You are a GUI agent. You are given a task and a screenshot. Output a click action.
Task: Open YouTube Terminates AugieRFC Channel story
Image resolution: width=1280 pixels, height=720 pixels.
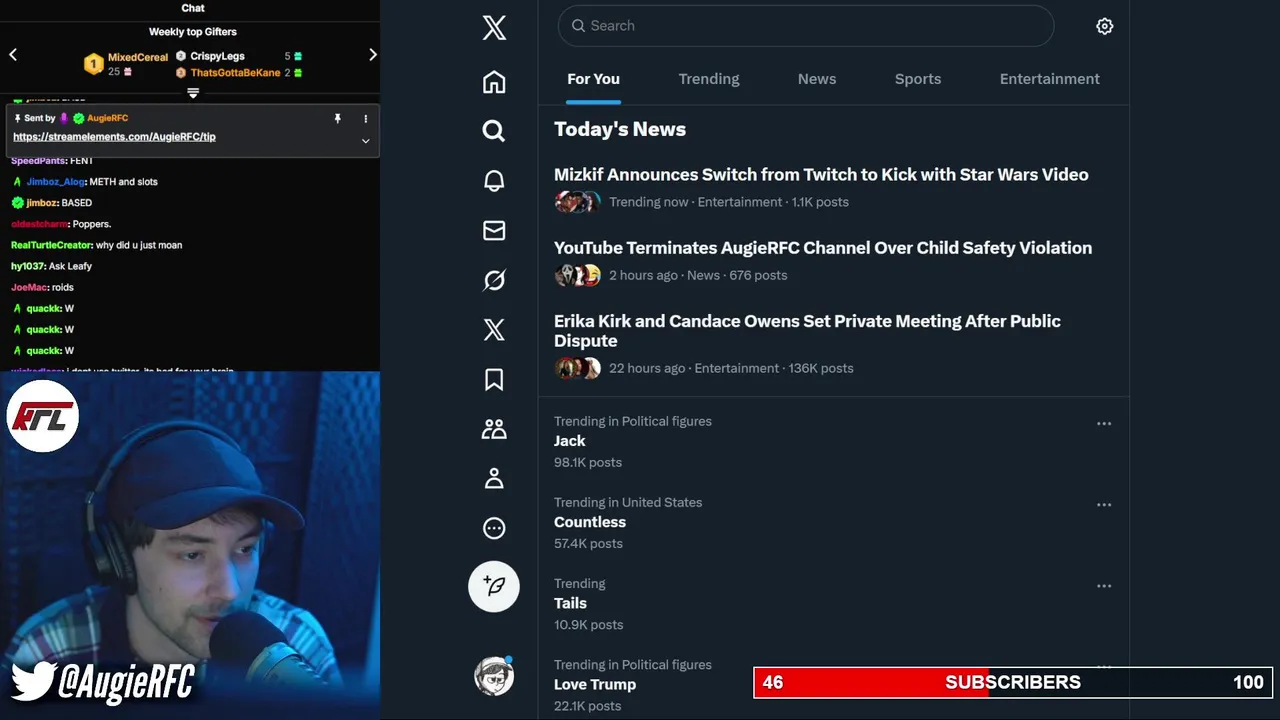click(823, 248)
